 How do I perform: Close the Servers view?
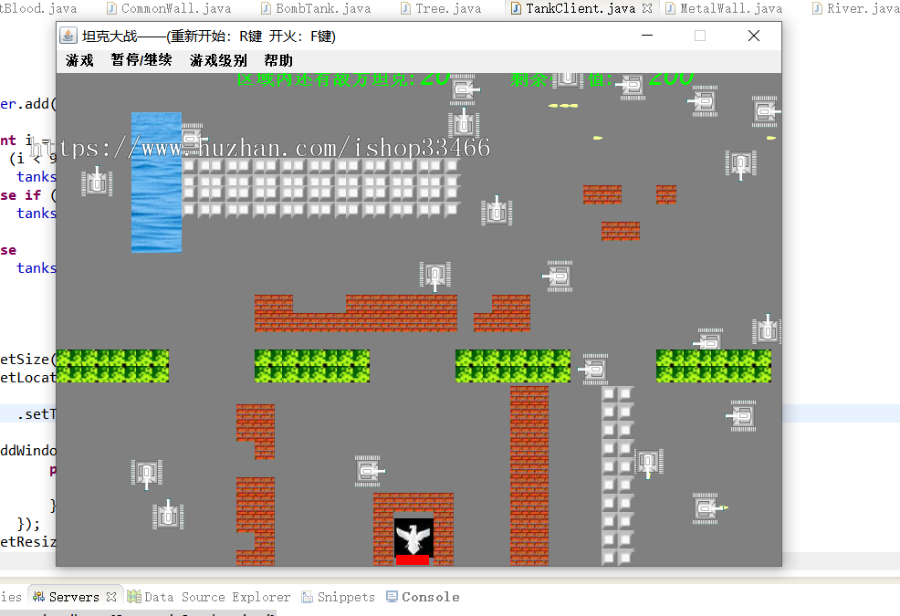[x=111, y=597]
